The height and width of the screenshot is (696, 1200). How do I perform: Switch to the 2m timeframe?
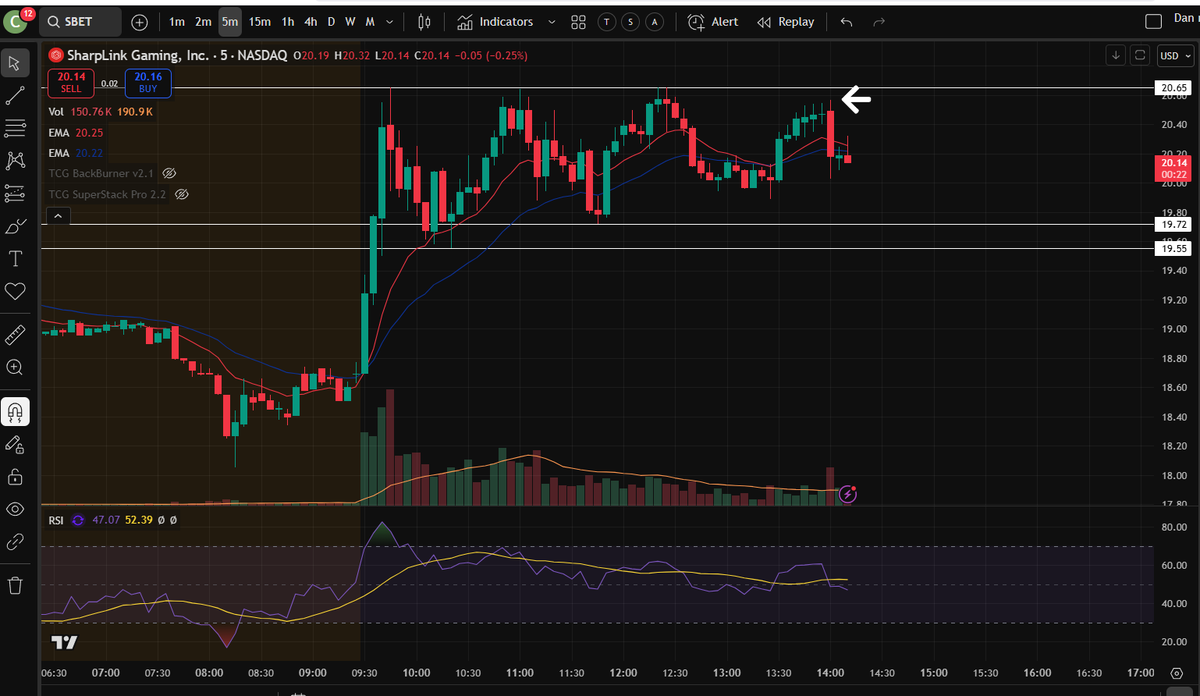(x=203, y=21)
